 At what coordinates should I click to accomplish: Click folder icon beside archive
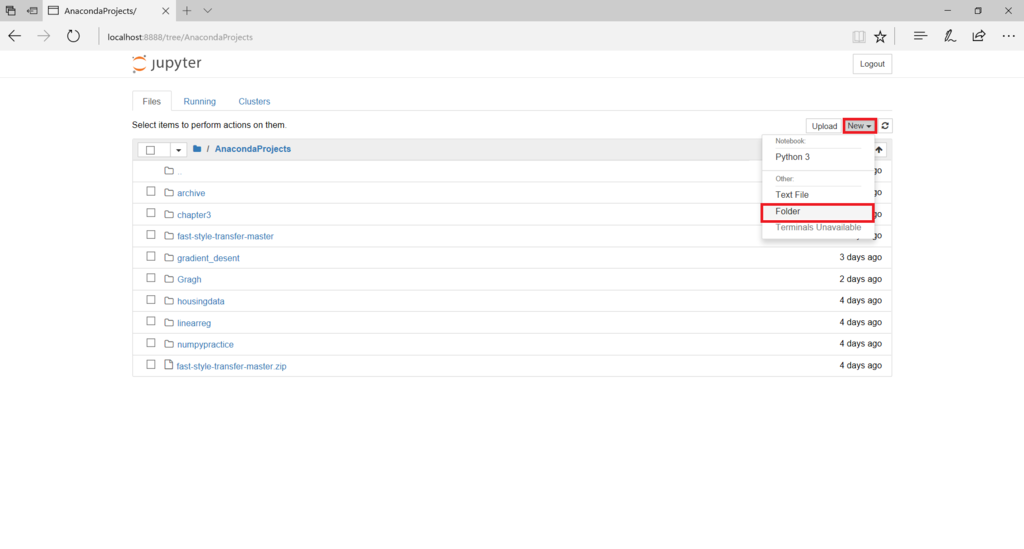(168, 193)
